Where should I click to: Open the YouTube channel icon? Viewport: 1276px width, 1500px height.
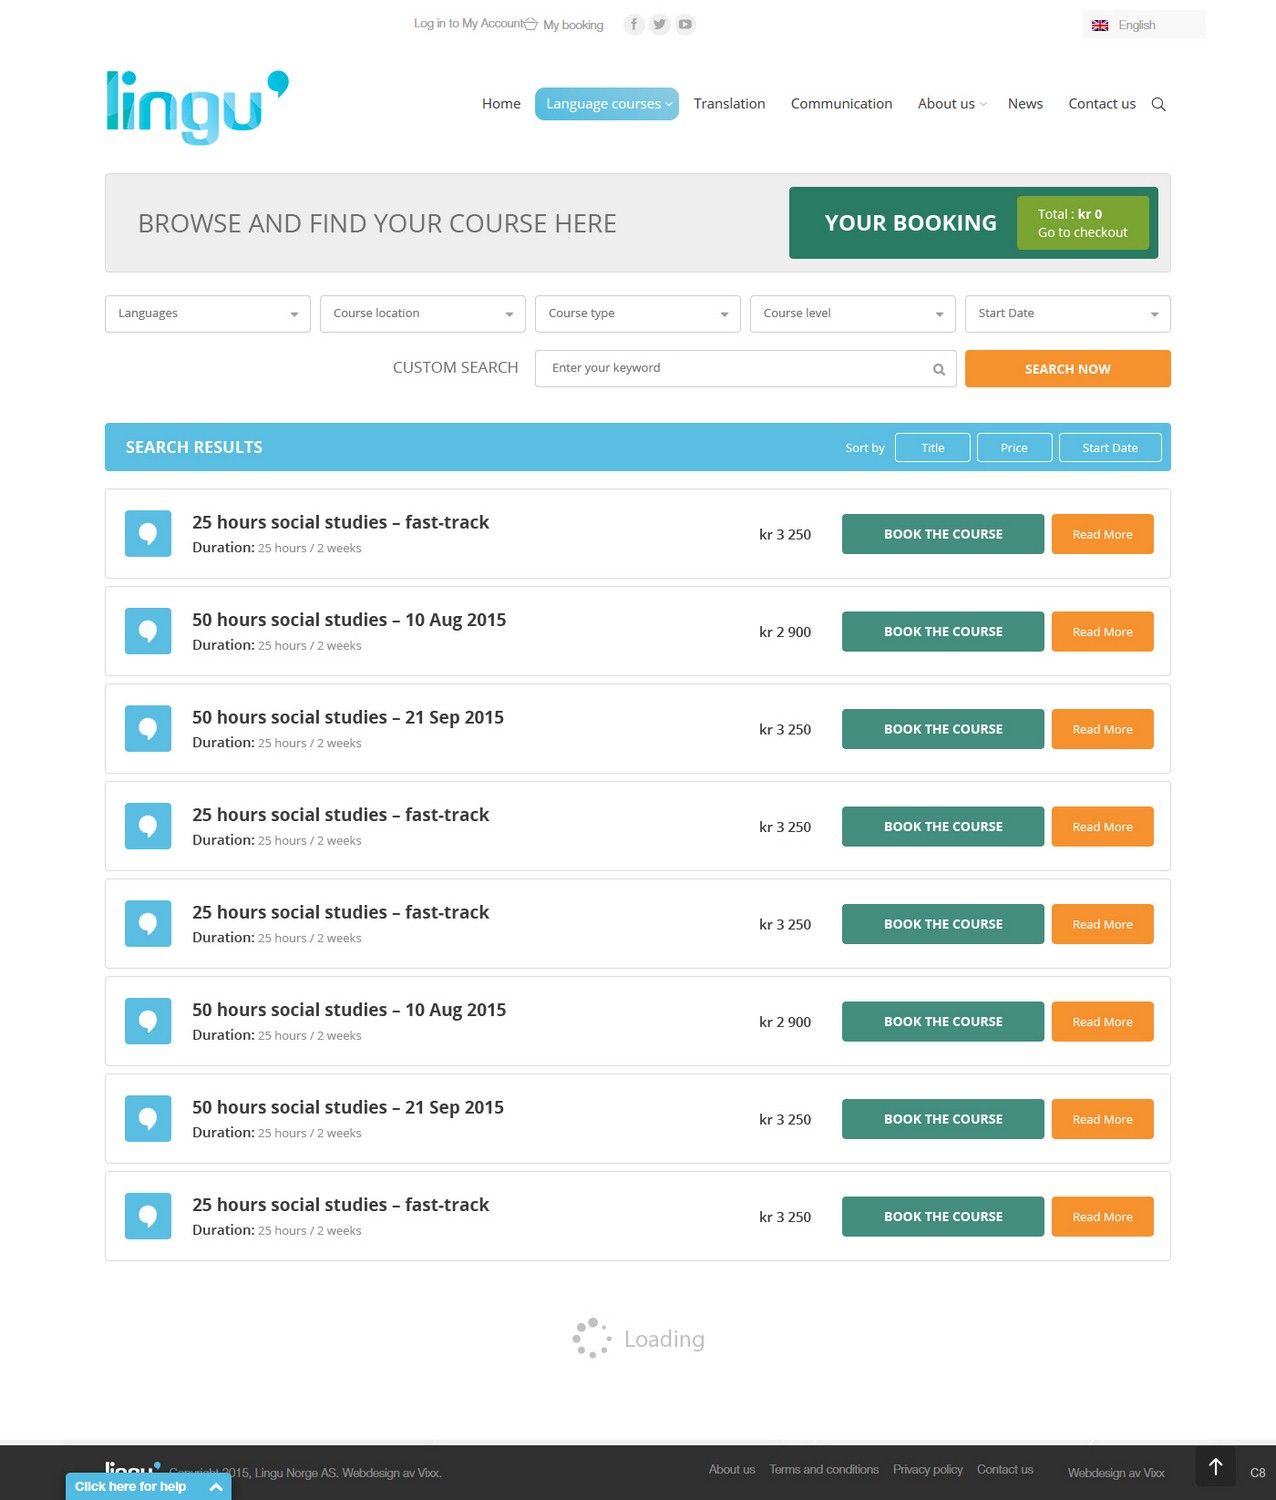(x=685, y=24)
